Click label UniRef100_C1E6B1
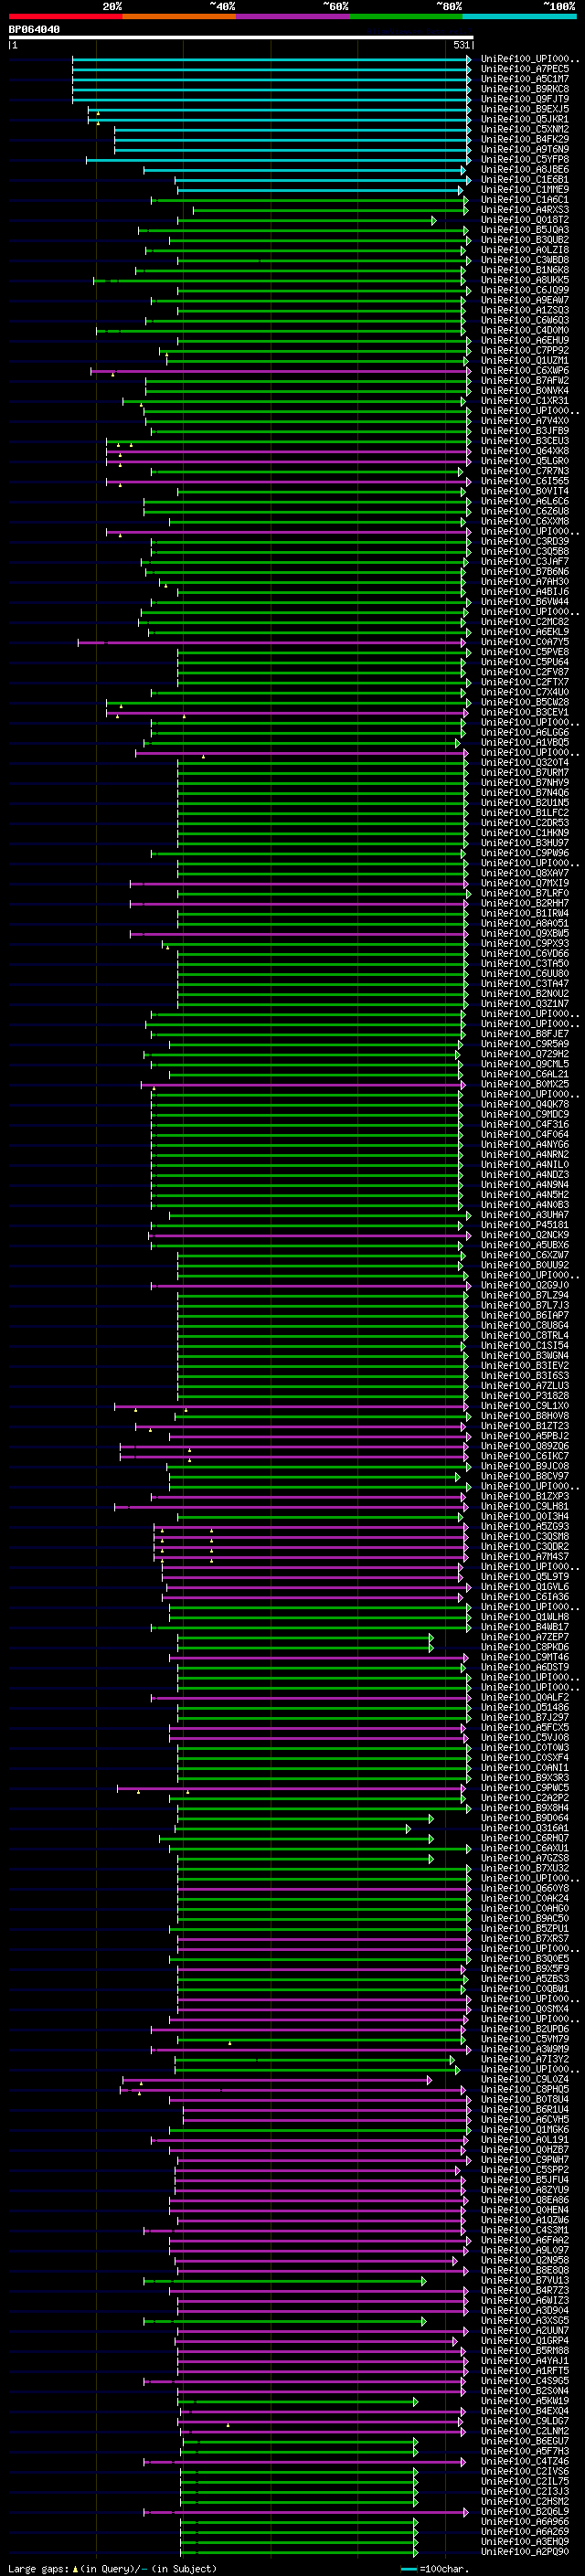The image size is (585, 2576). pyautogui.click(x=525, y=180)
